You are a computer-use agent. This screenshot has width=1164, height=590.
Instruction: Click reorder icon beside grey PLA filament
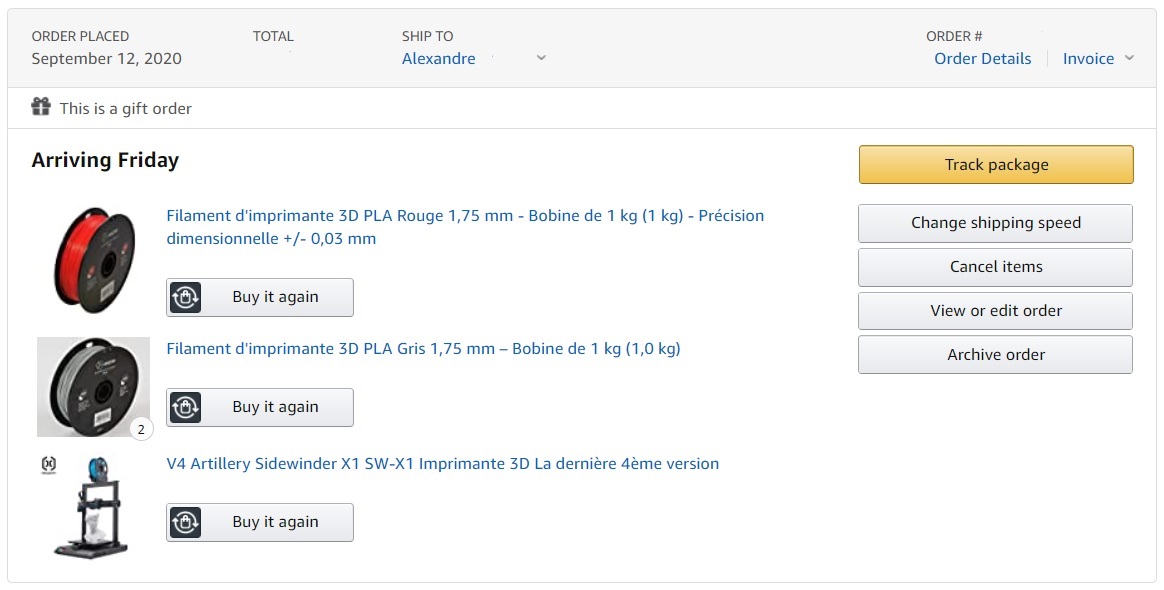[x=186, y=407]
